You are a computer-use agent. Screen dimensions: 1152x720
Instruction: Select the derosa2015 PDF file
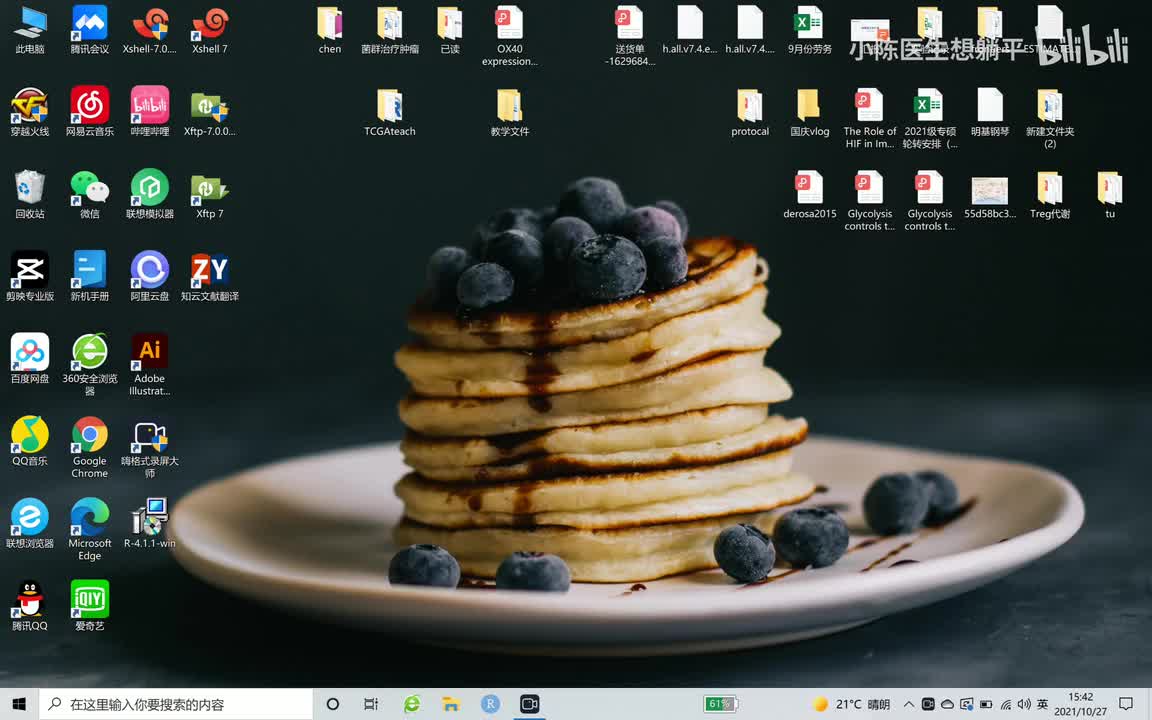[810, 195]
